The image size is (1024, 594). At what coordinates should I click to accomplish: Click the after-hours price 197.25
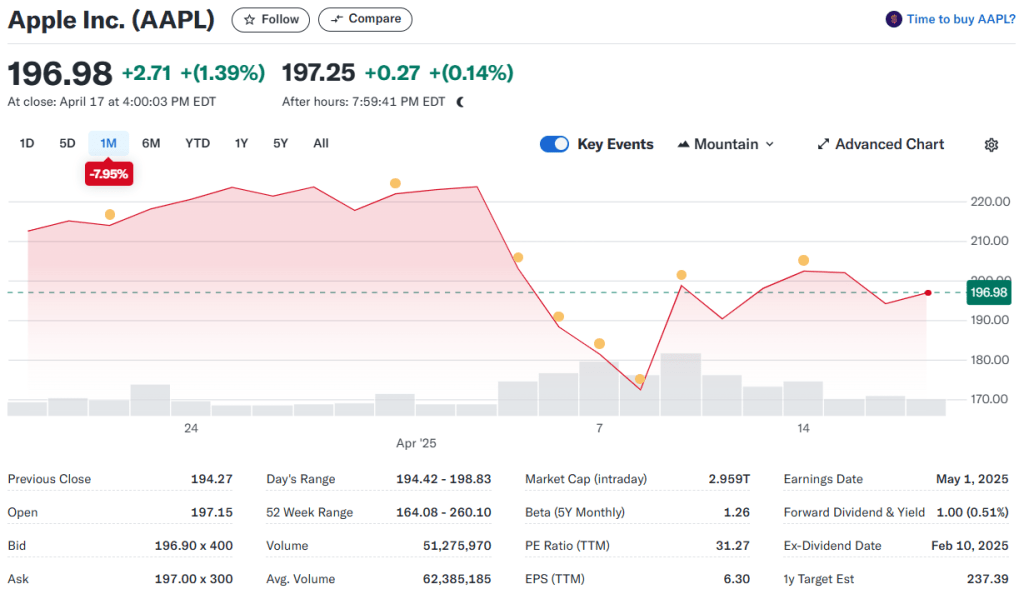[319, 72]
